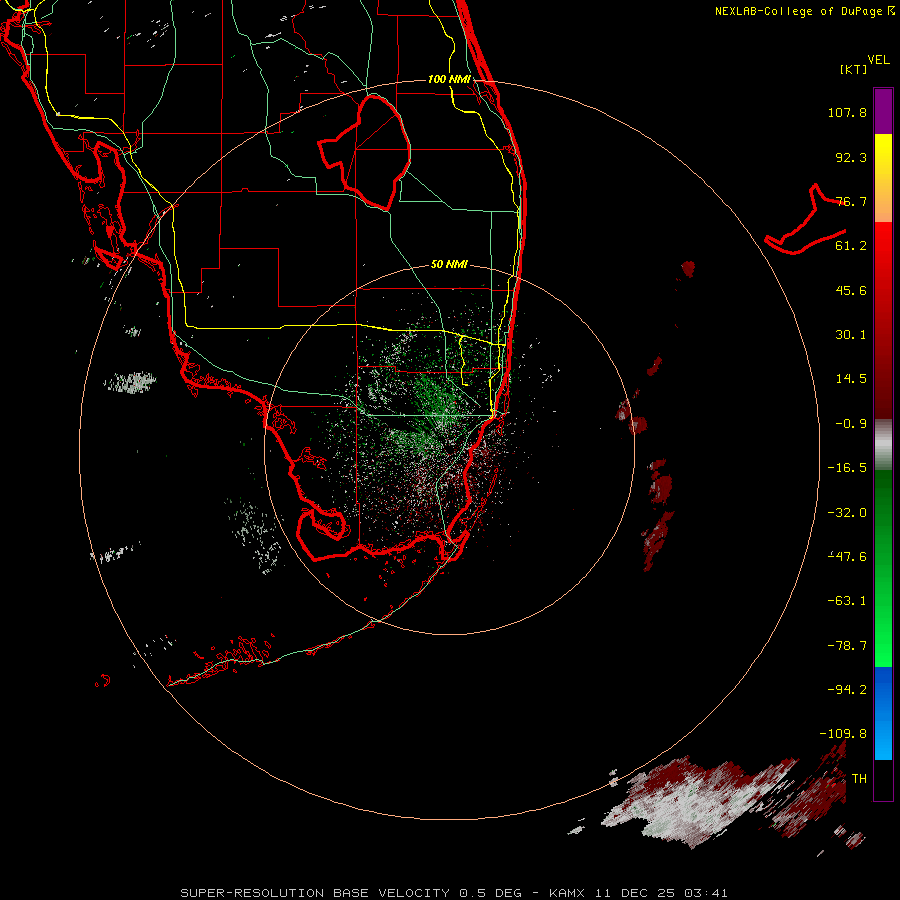Select the 92.3 velocity scale value
Viewport: 900px width, 900px height.
coord(851,157)
